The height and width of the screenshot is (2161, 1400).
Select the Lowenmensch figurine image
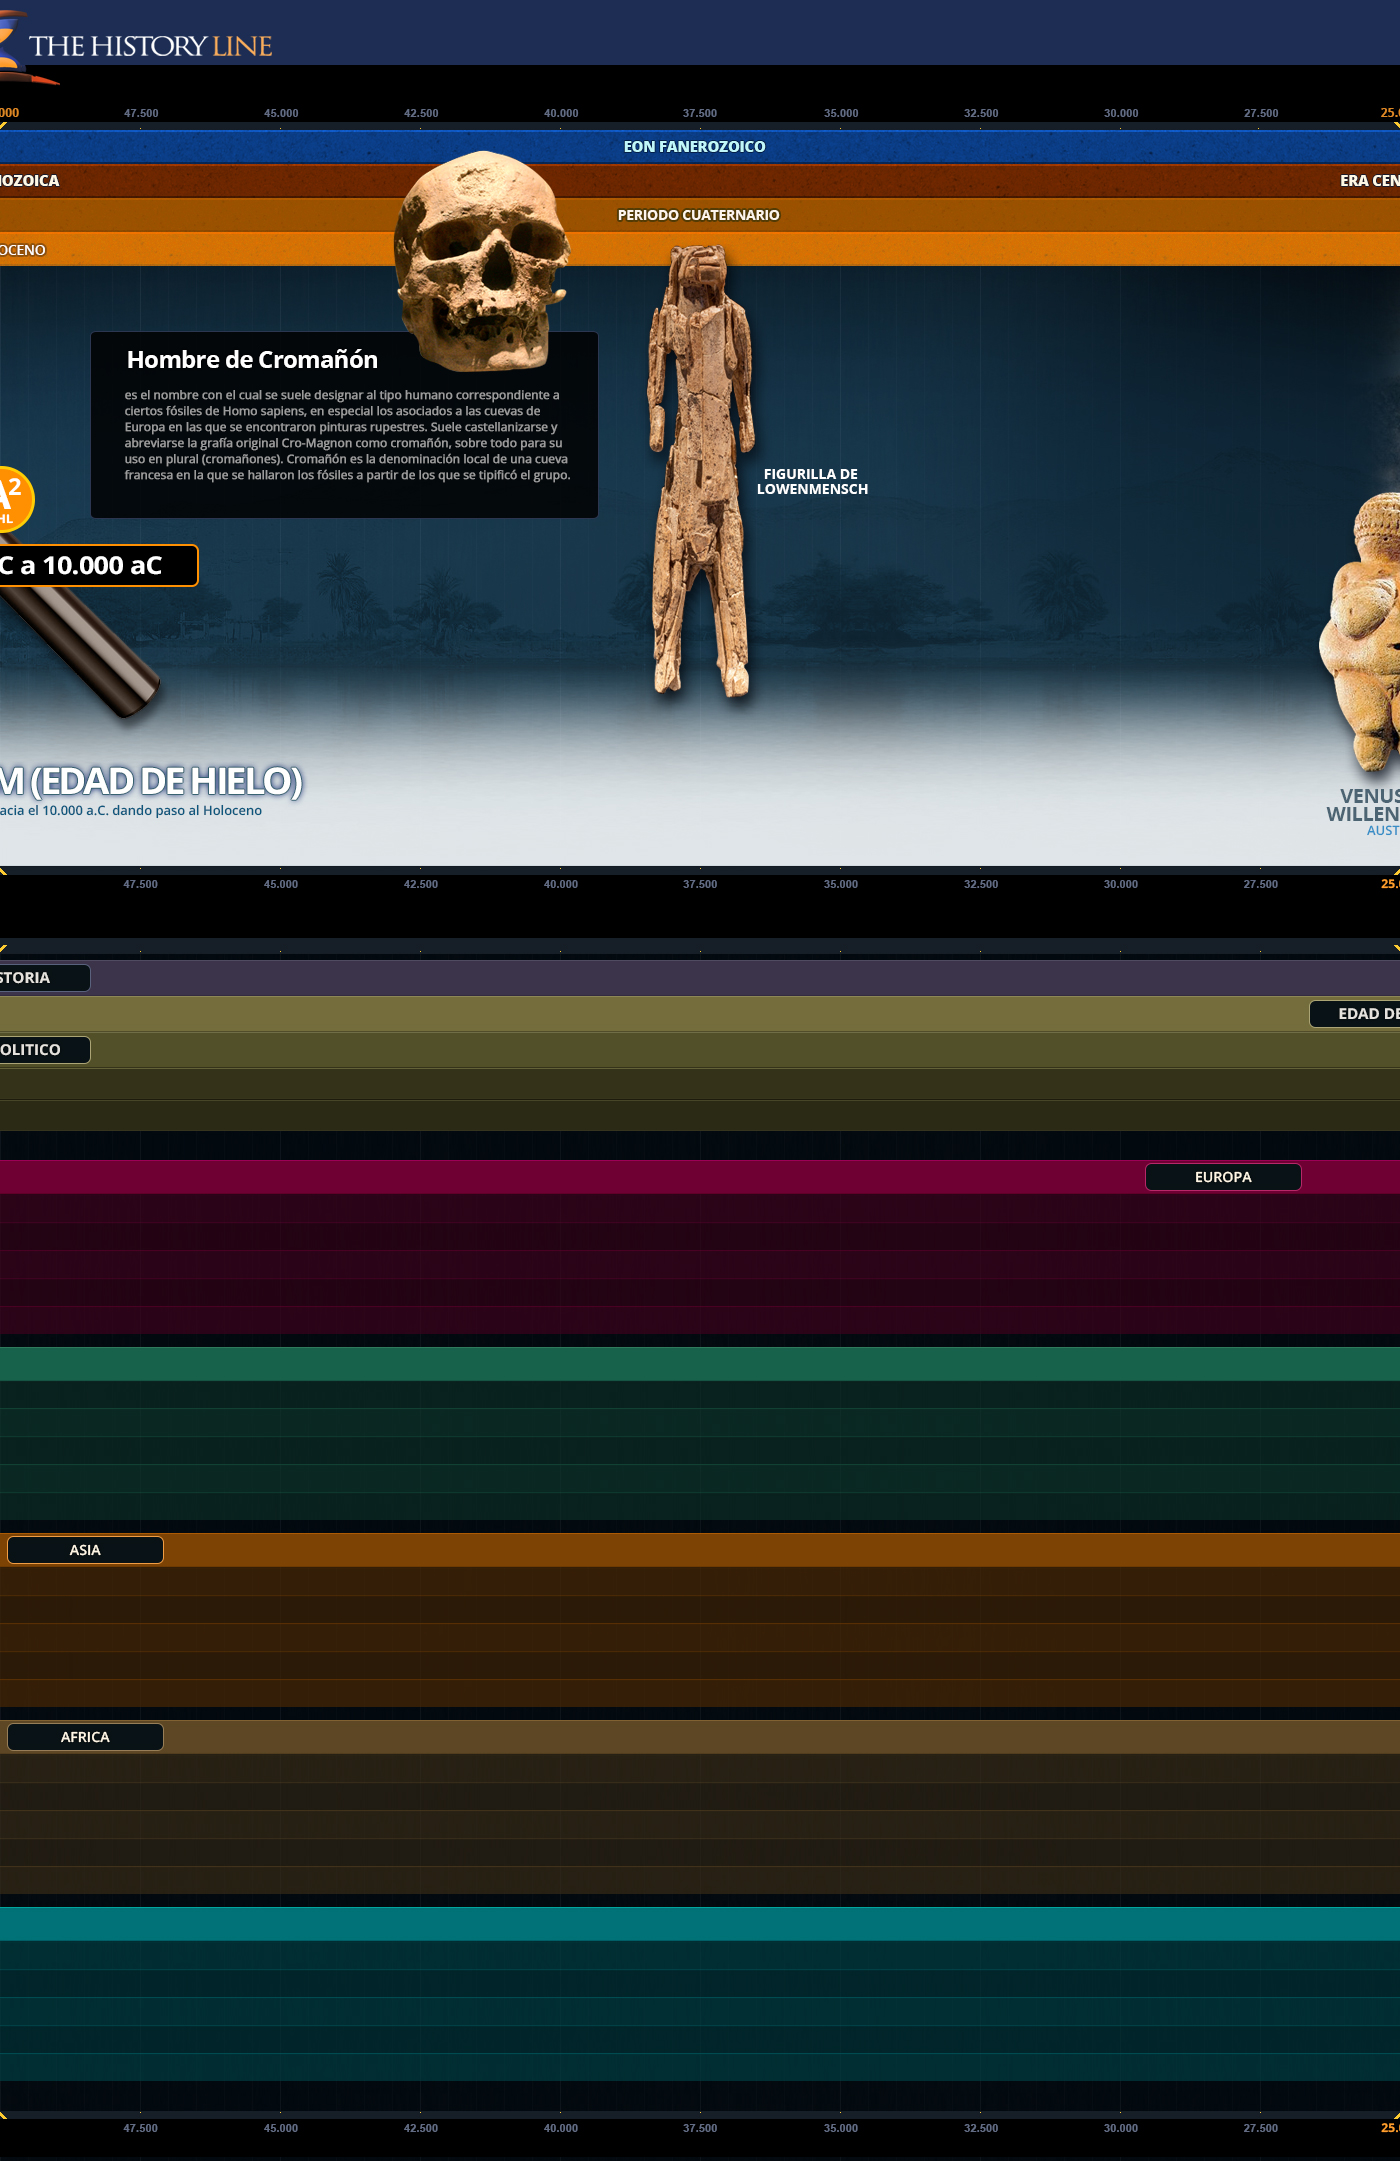[x=700, y=470]
